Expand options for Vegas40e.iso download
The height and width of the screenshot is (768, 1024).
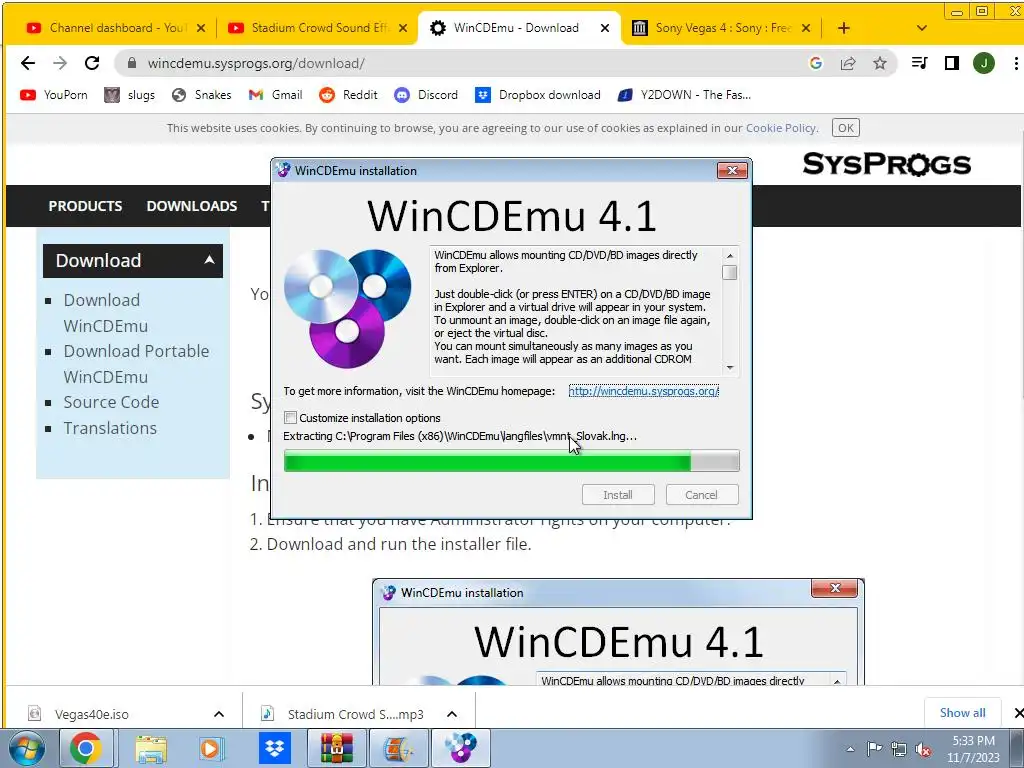(x=219, y=714)
